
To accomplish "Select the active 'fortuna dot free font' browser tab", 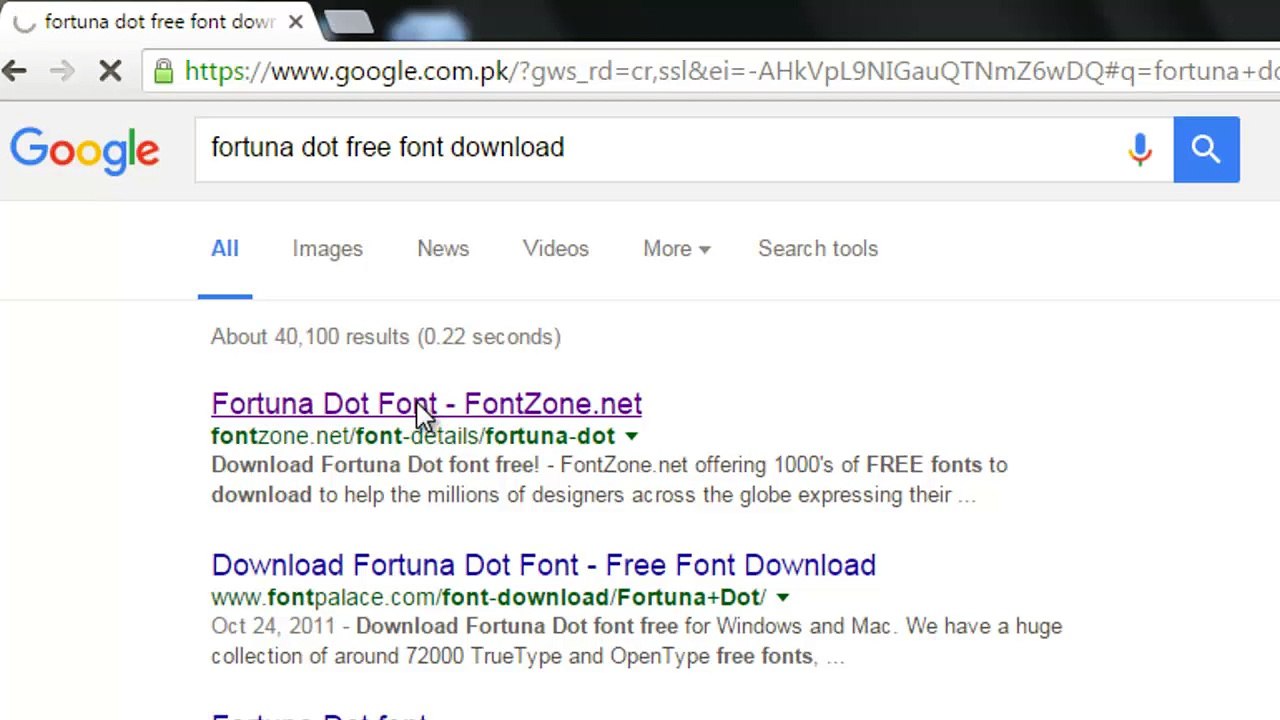I will pos(159,22).
